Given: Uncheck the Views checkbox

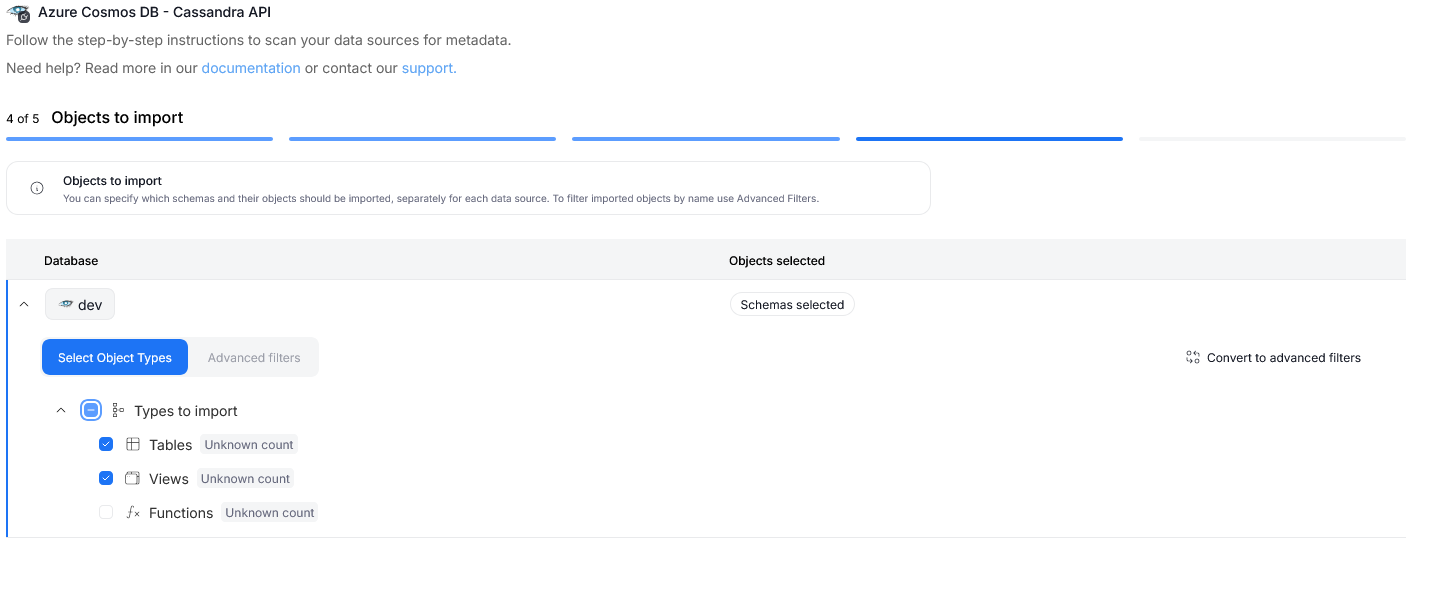Looking at the screenshot, I should pos(106,478).
